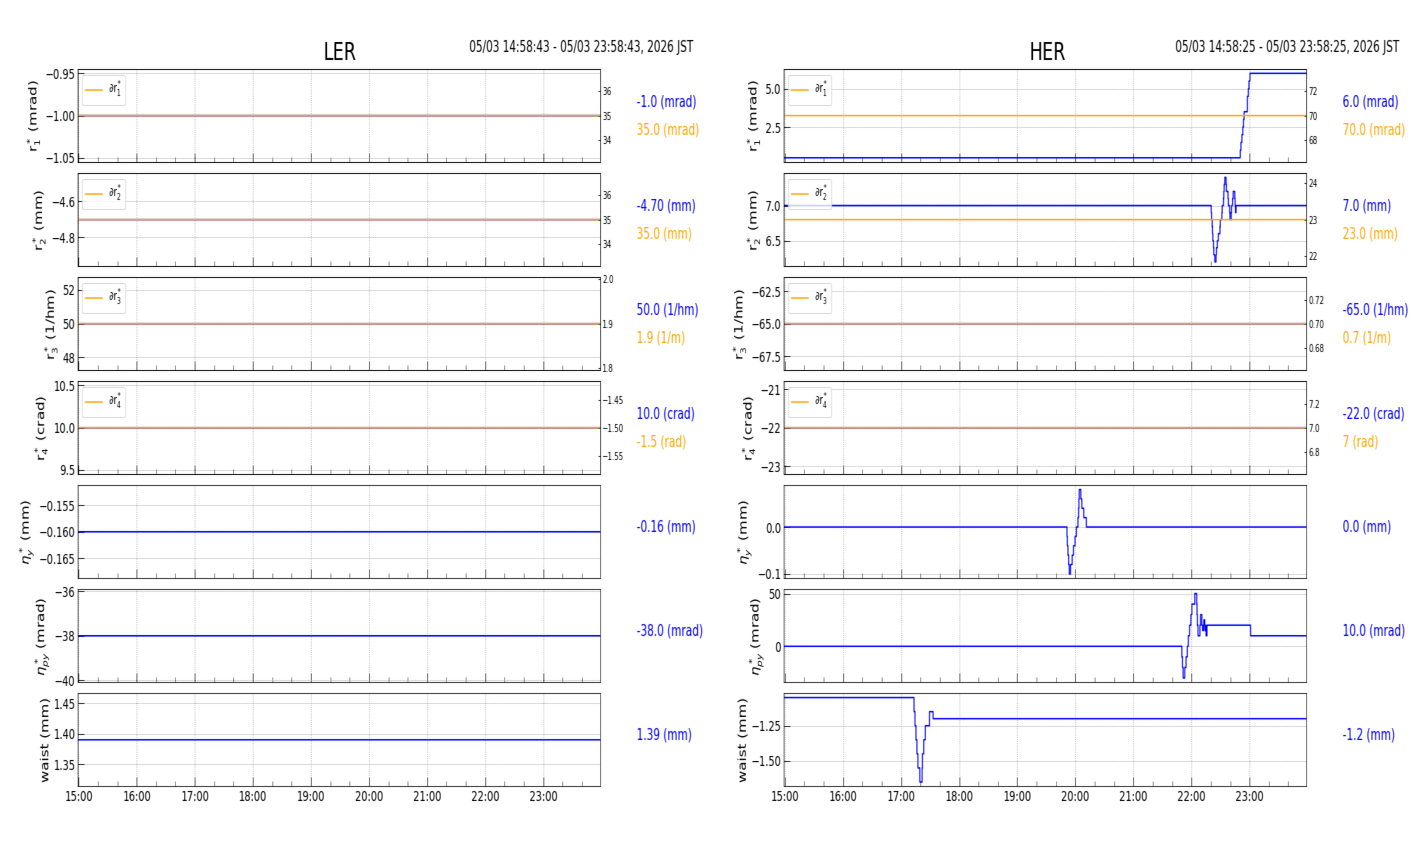This screenshot has height=864, width=1412.
Task: Click HER value -22.0 (crad)
Action: point(1373,414)
